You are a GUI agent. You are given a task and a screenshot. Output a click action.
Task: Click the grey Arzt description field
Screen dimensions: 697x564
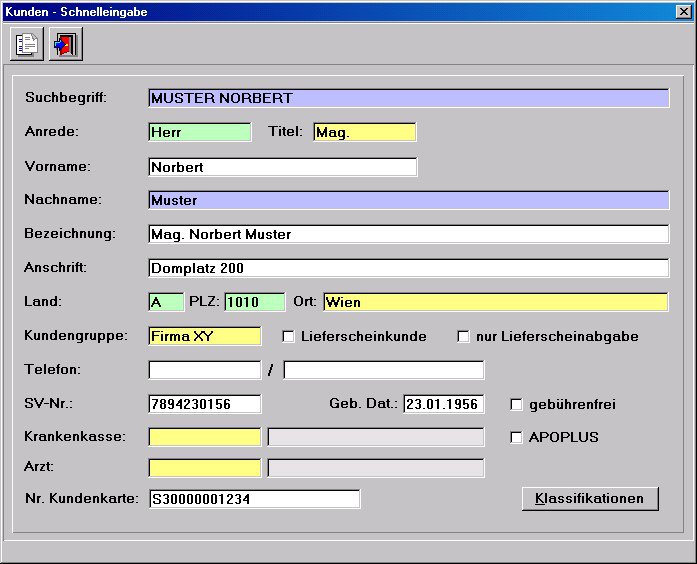coord(376,468)
